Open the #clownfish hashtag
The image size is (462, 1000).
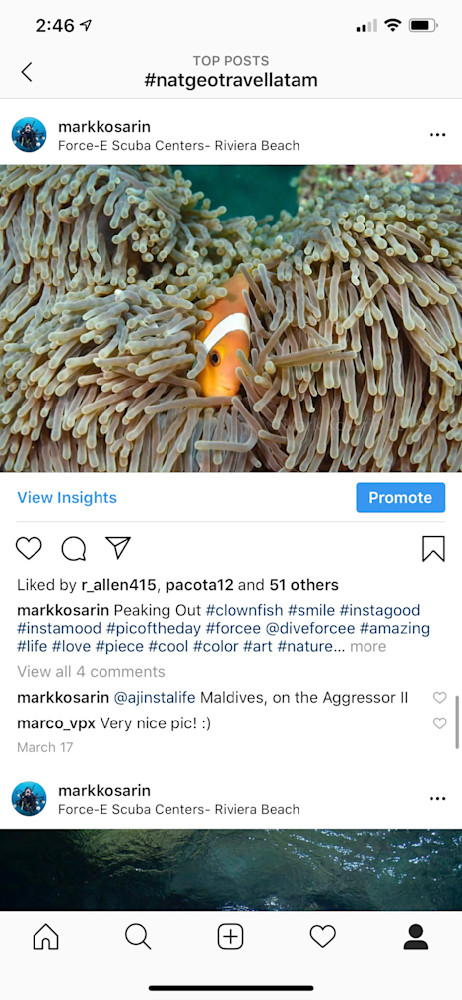point(243,610)
